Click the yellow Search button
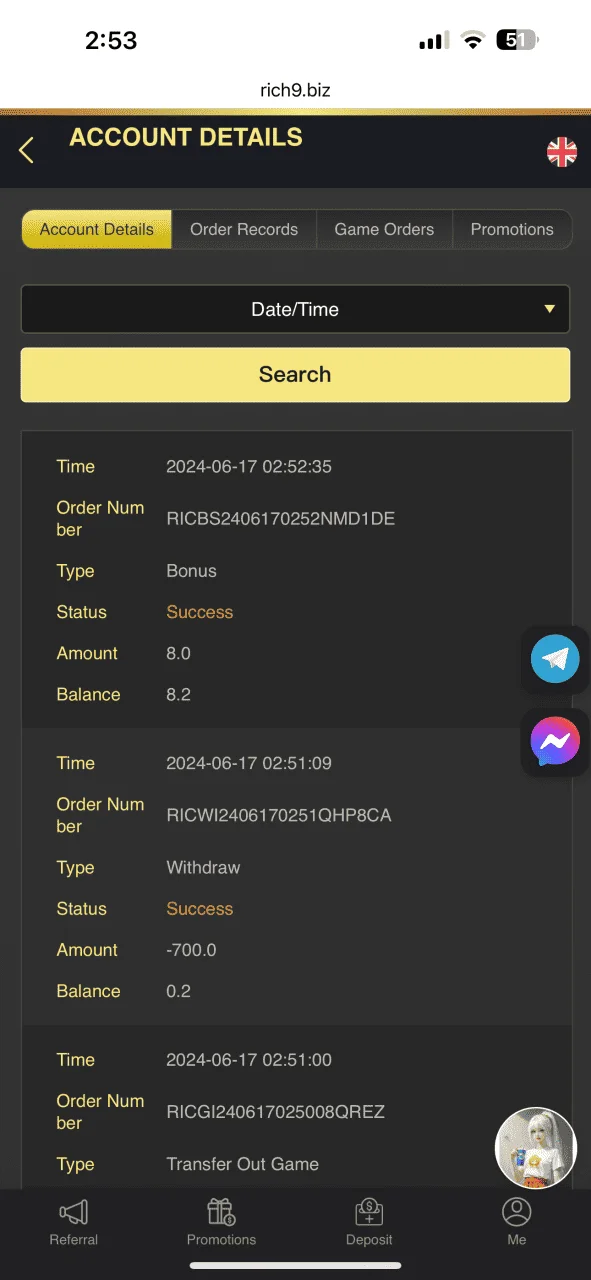The width and height of the screenshot is (591, 1280). tap(295, 374)
